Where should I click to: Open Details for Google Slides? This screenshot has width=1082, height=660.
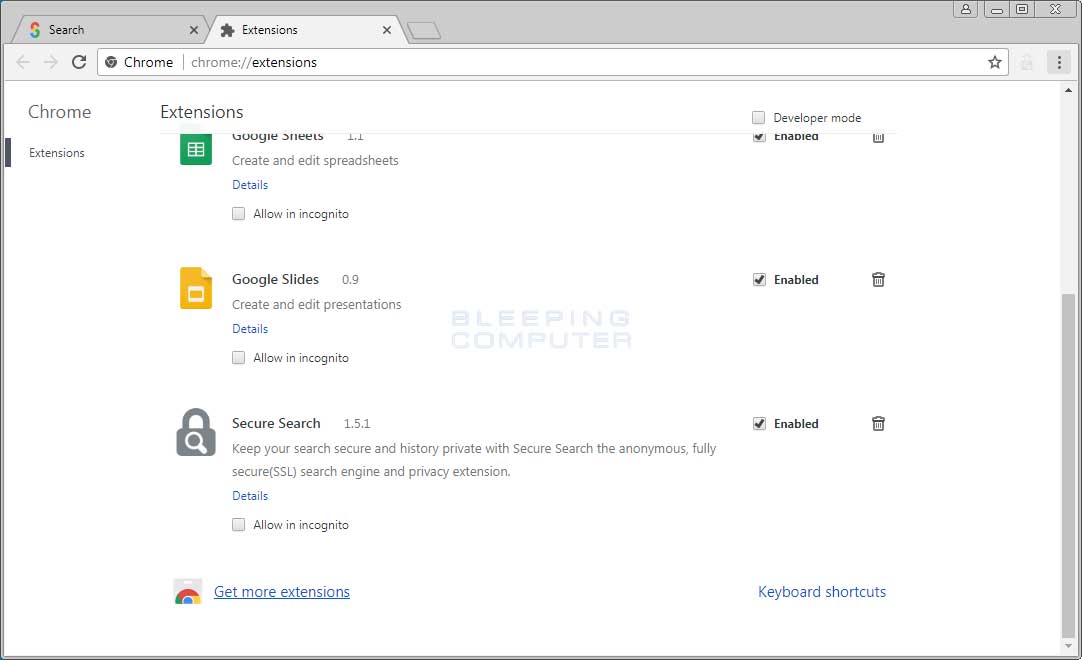250,329
